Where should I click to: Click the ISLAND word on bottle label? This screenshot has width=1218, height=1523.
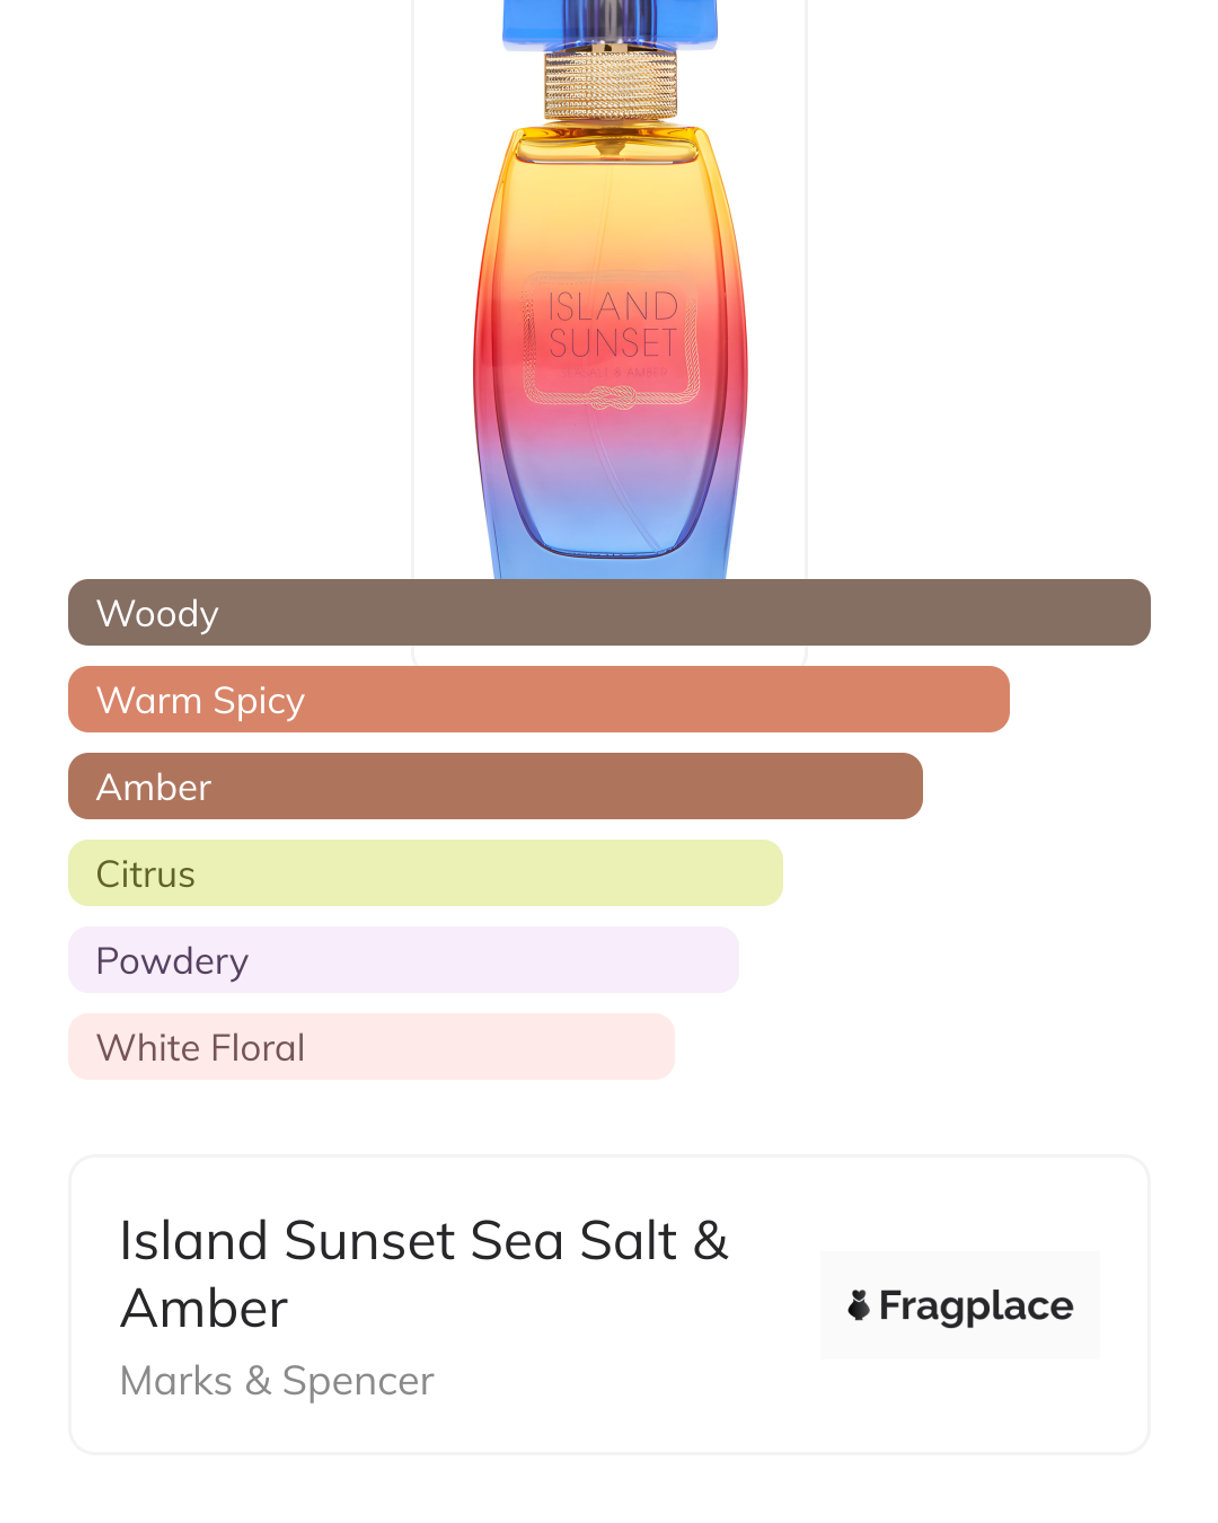pyautogui.click(x=612, y=306)
